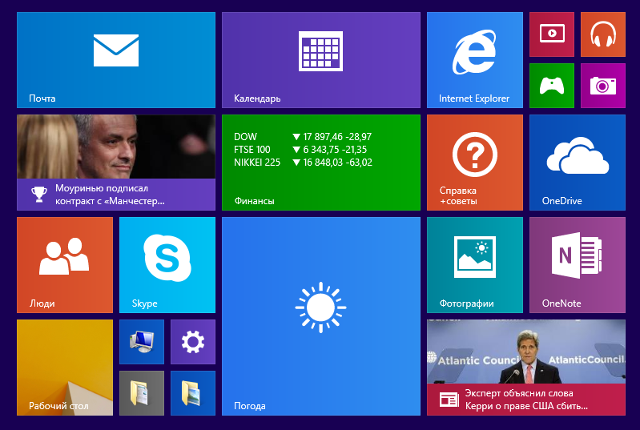Screen dimensions: 640x430
Task: Click the FTSE 100 index row
Action: [x=300, y=149]
